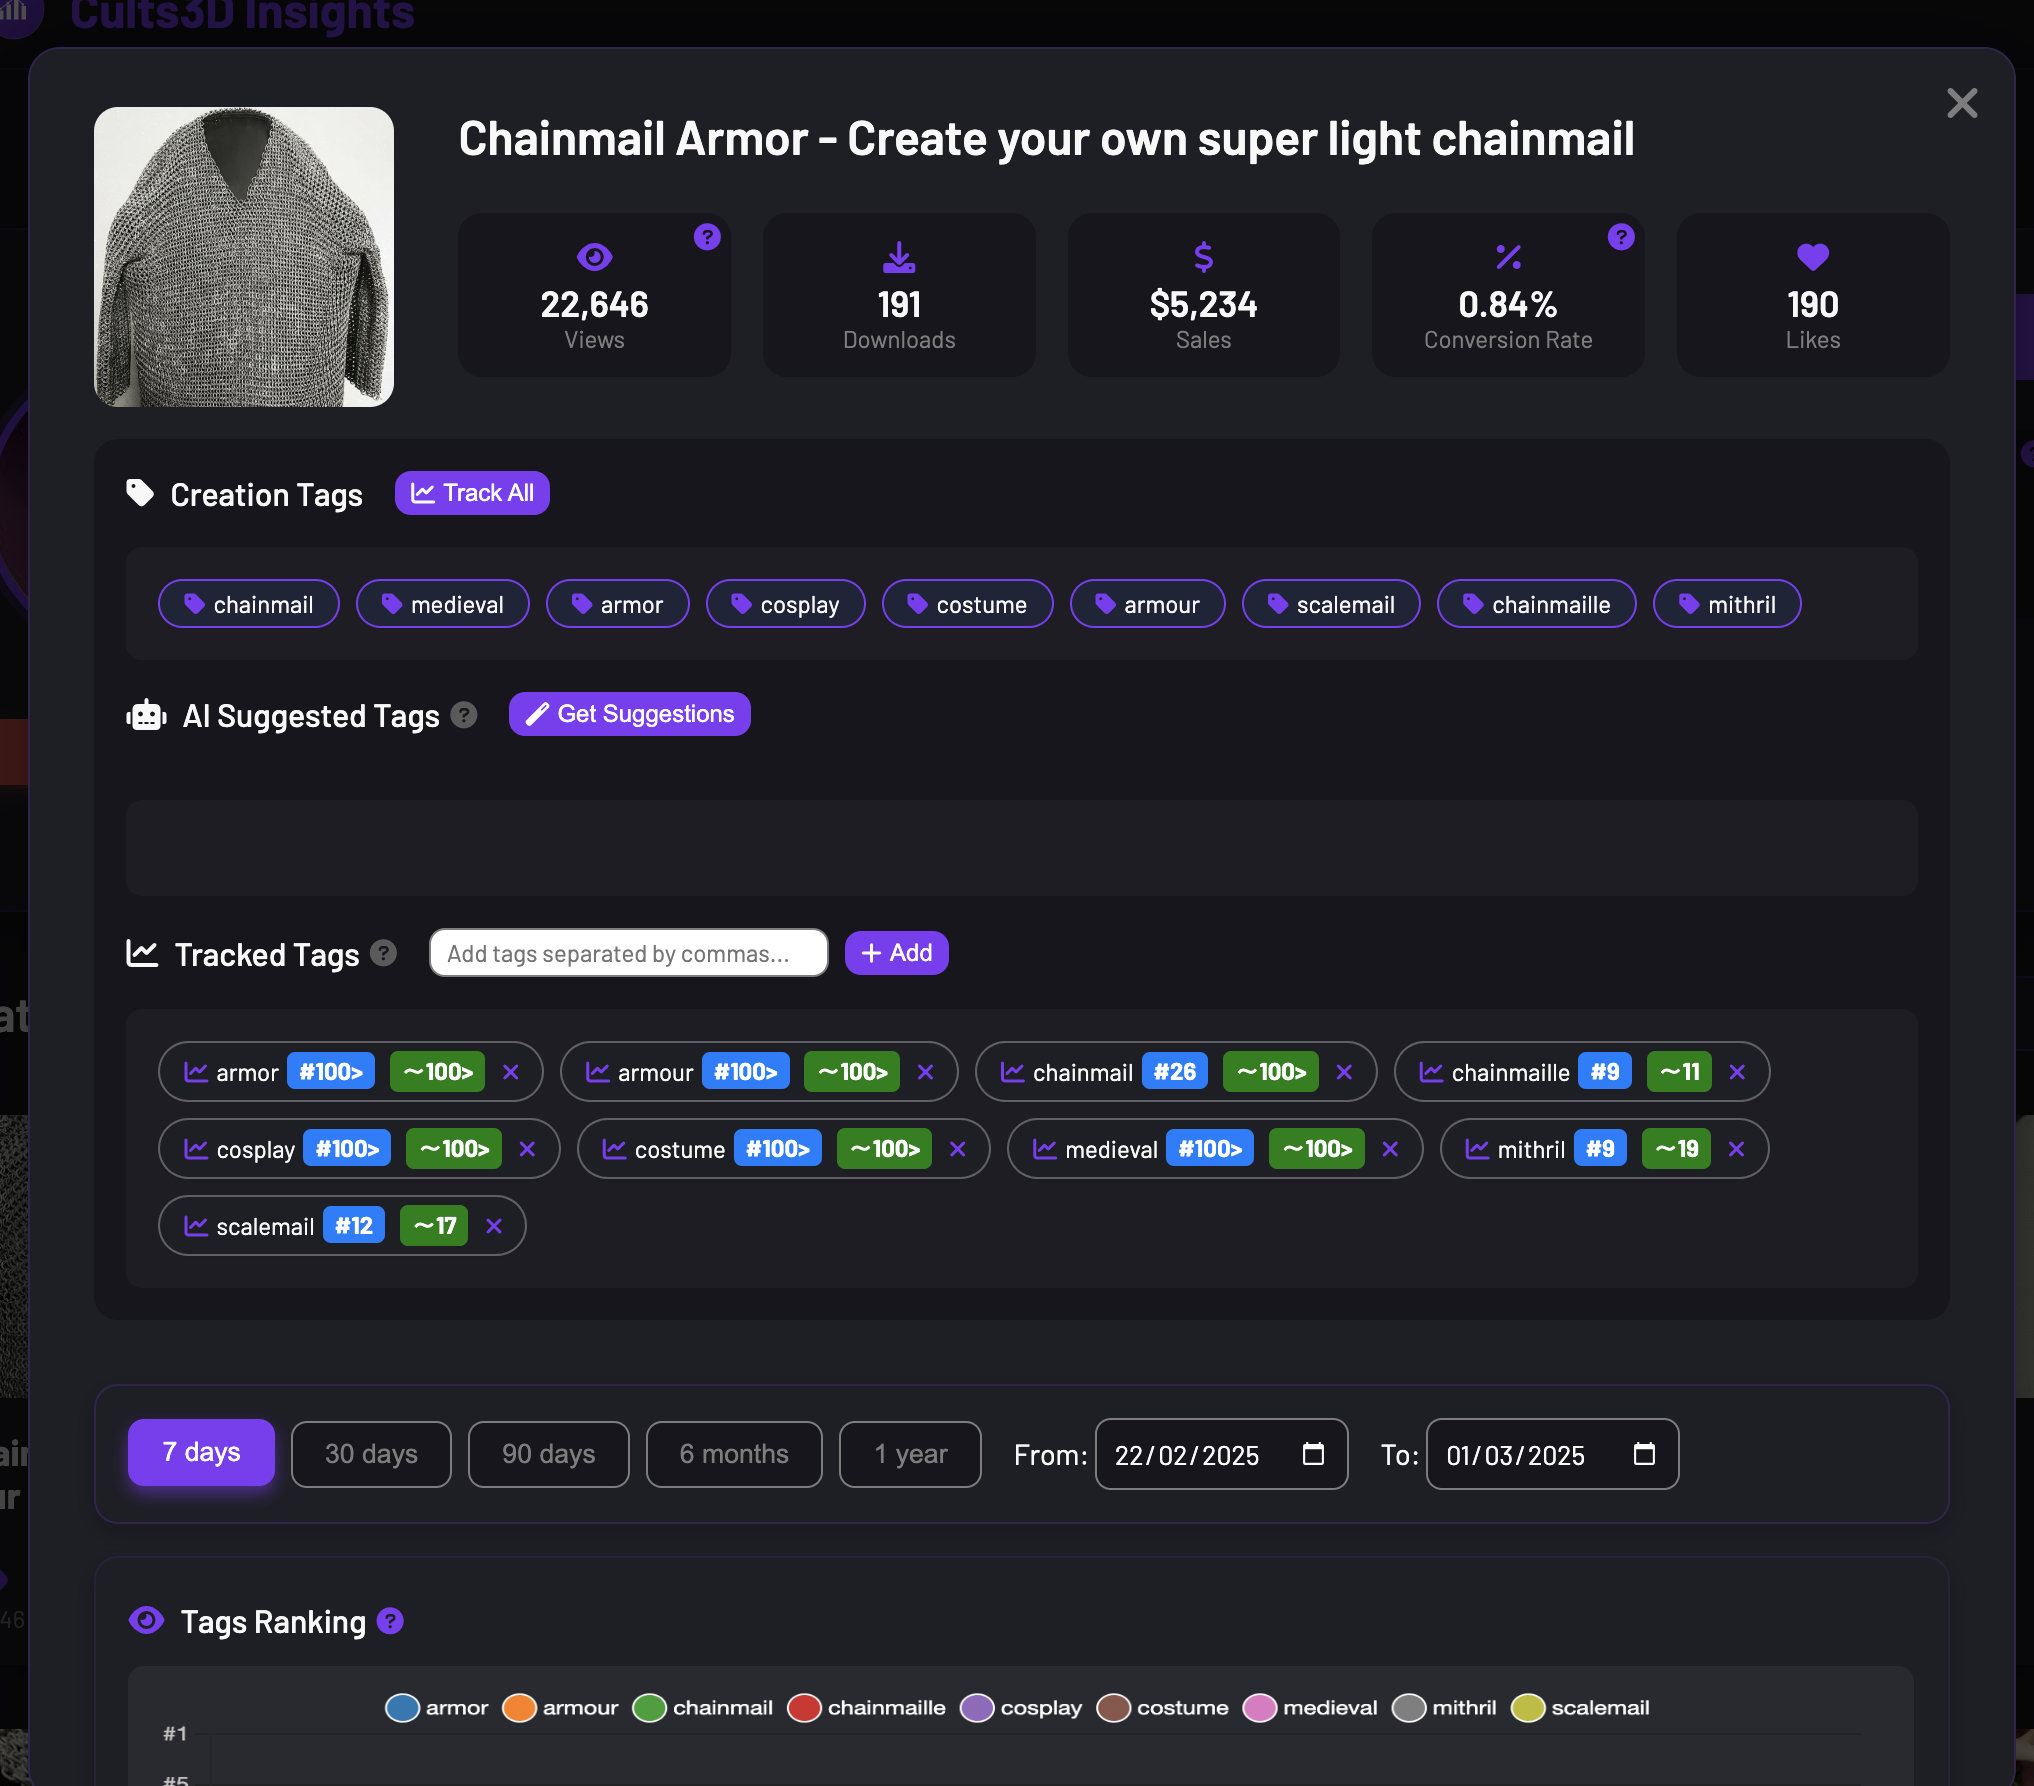
Task: Click the scalemail rank #12 badge
Action: 354,1226
